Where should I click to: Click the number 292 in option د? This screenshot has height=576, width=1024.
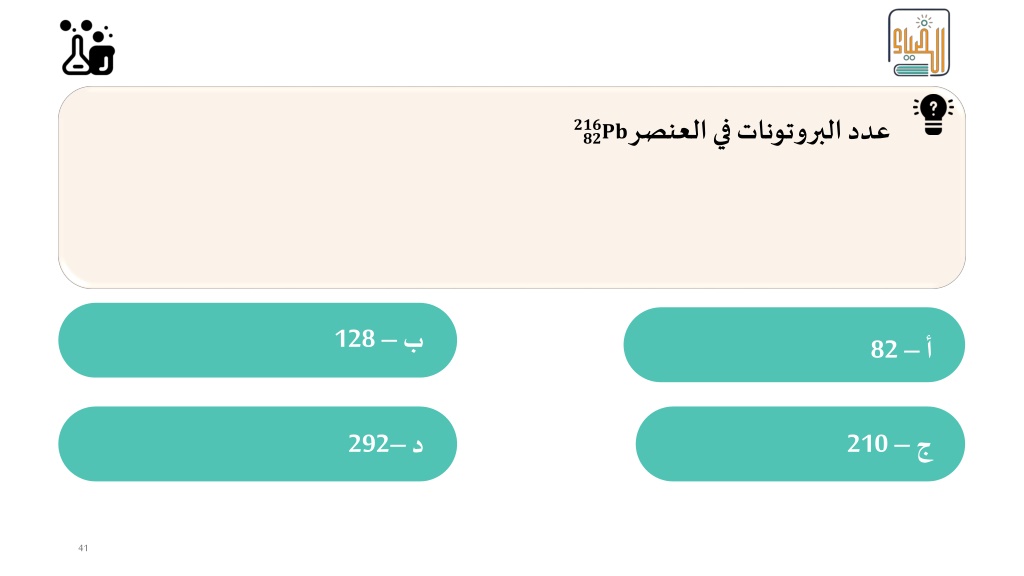[x=368, y=444]
